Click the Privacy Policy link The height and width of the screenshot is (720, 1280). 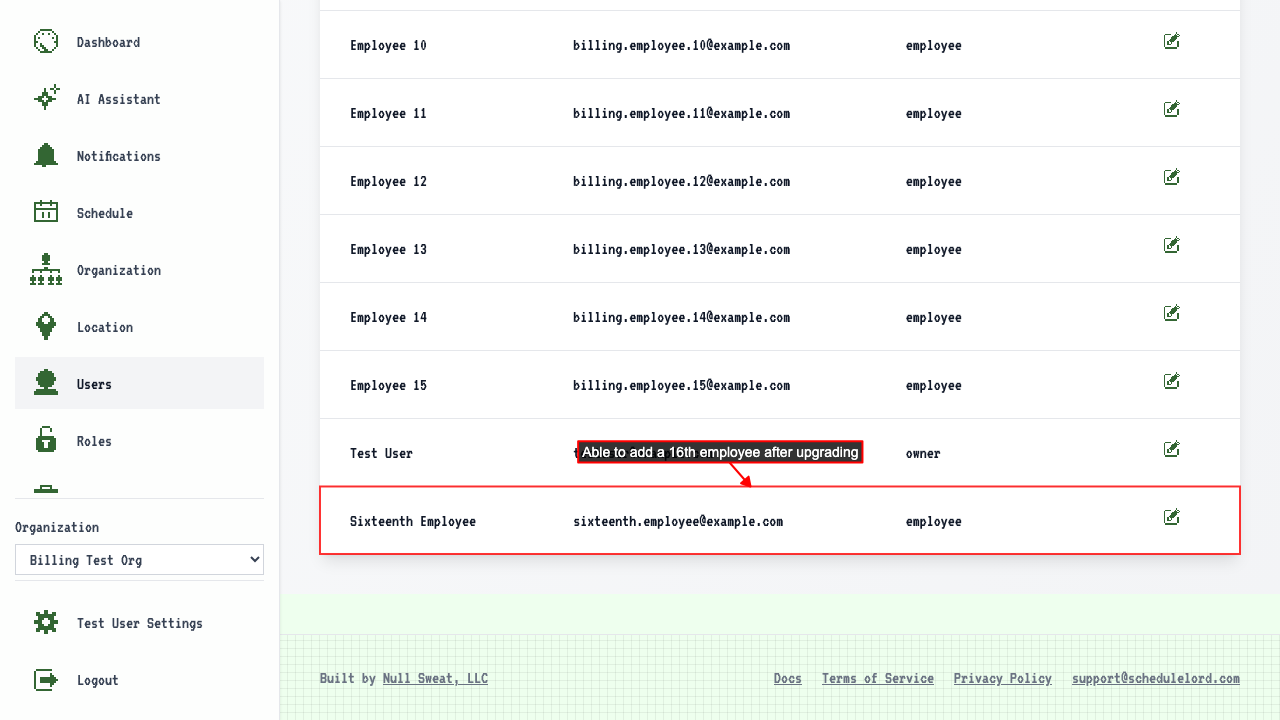click(x=1003, y=678)
